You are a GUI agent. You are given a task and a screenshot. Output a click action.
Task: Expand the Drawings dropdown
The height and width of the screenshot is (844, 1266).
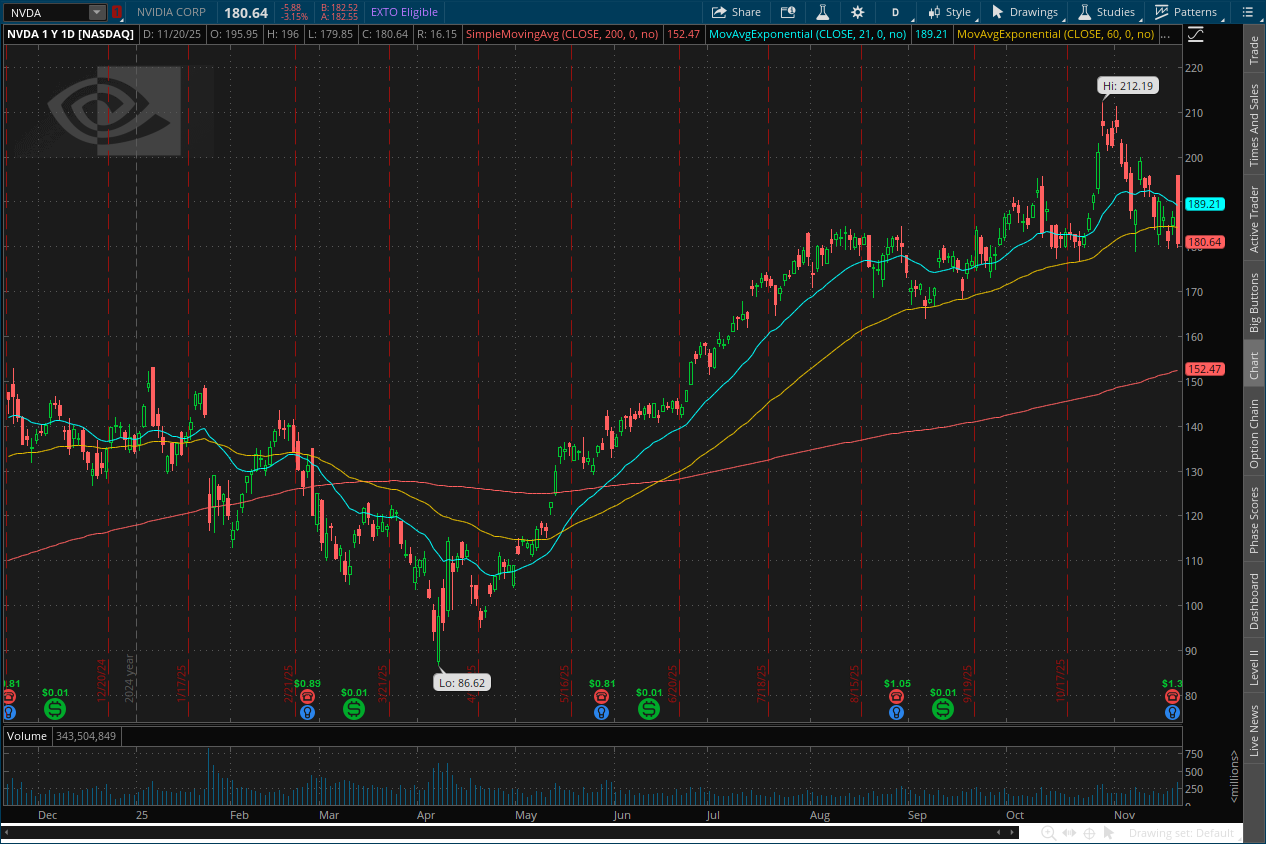(1025, 12)
